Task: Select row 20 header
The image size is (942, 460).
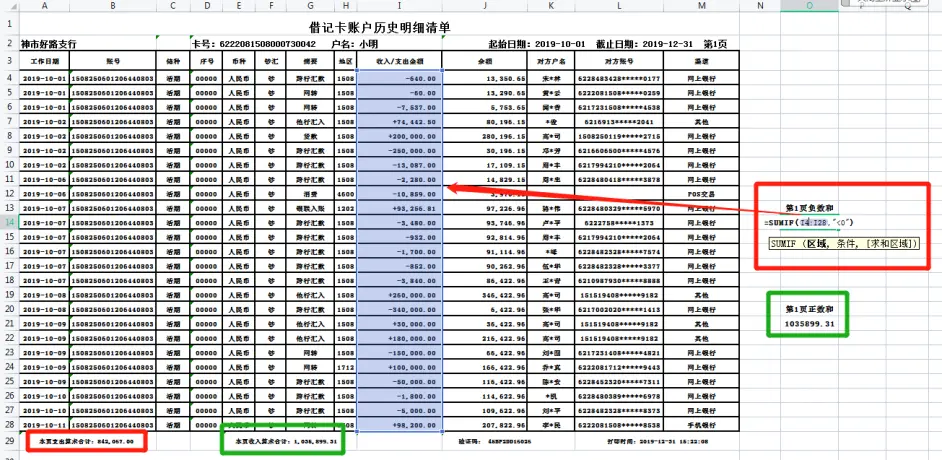Action: pyautogui.click(x=10, y=309)
